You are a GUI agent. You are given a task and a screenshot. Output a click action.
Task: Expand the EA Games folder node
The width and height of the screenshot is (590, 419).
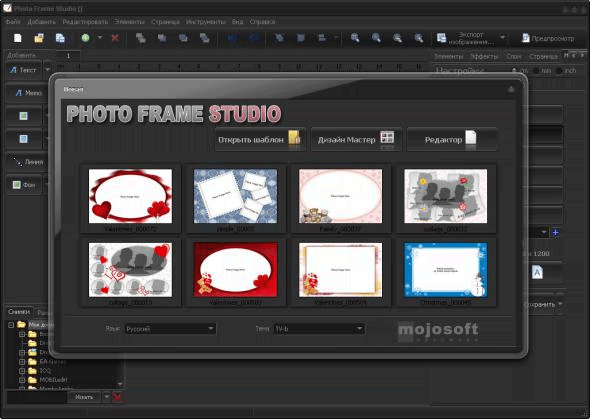[x=22, y=361]
